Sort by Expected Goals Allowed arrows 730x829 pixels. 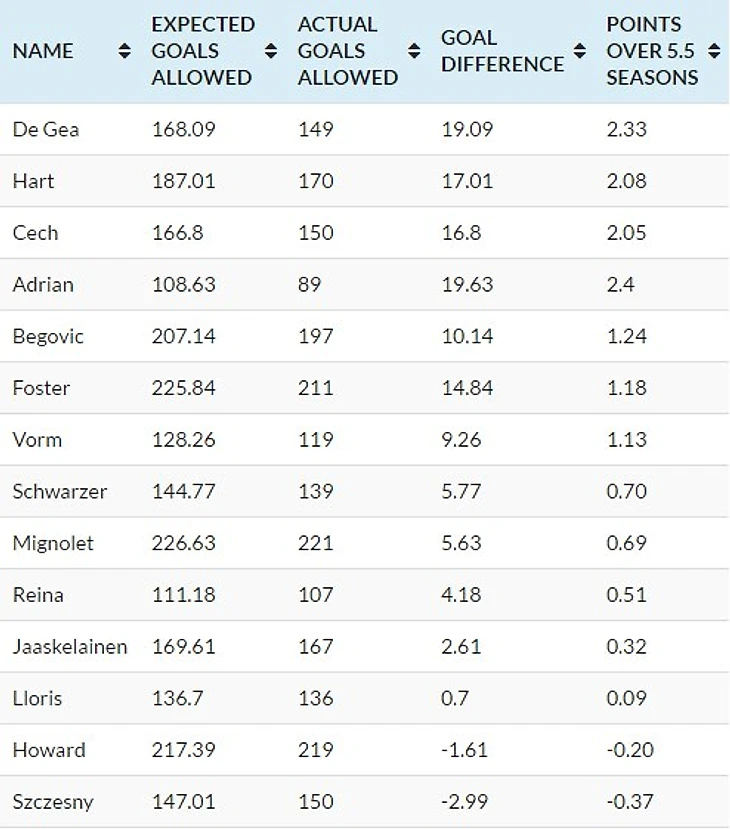270,51
